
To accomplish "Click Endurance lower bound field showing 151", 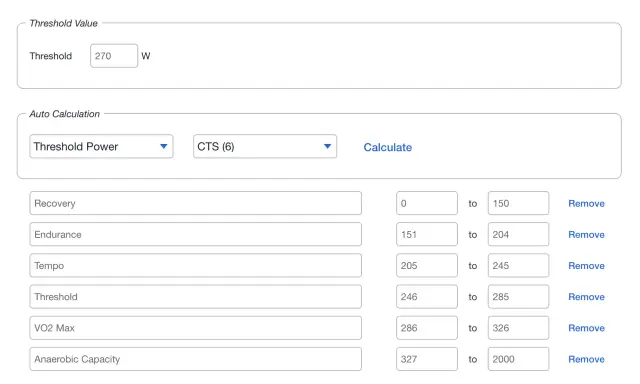I will pos(427,234).
